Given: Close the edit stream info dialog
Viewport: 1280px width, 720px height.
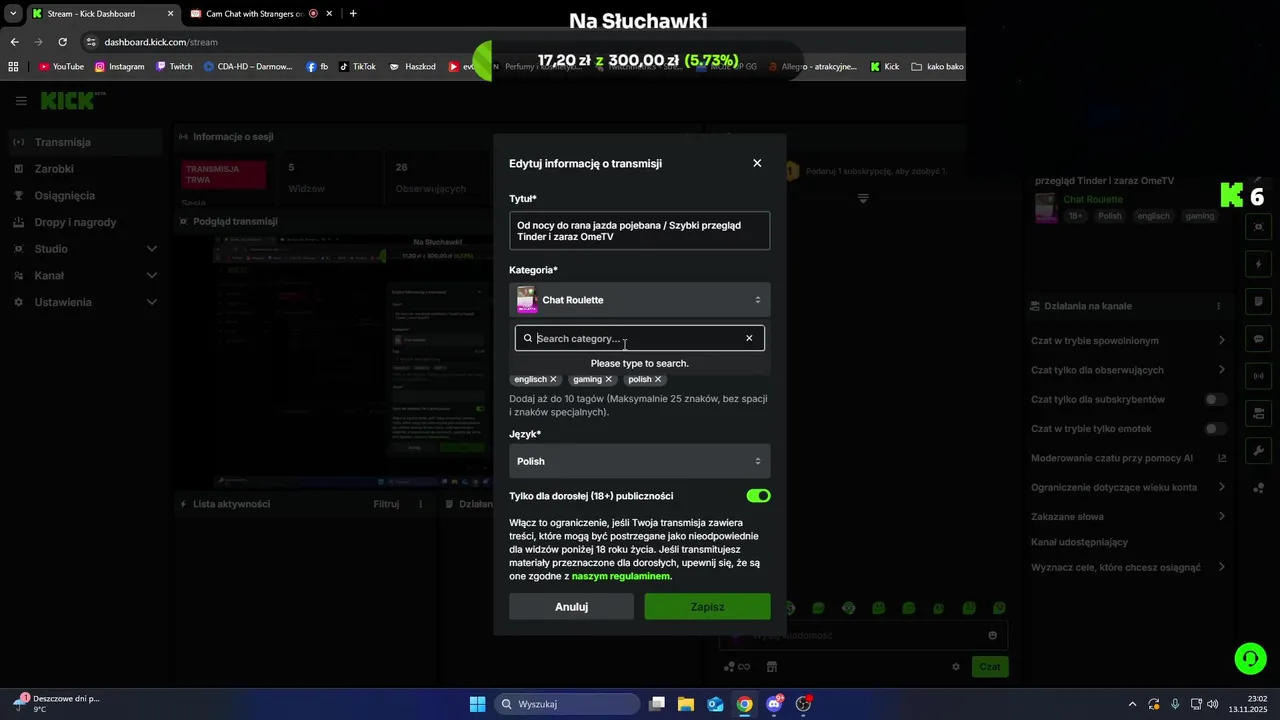Looking at the screenshot, I should click(757, 163).
